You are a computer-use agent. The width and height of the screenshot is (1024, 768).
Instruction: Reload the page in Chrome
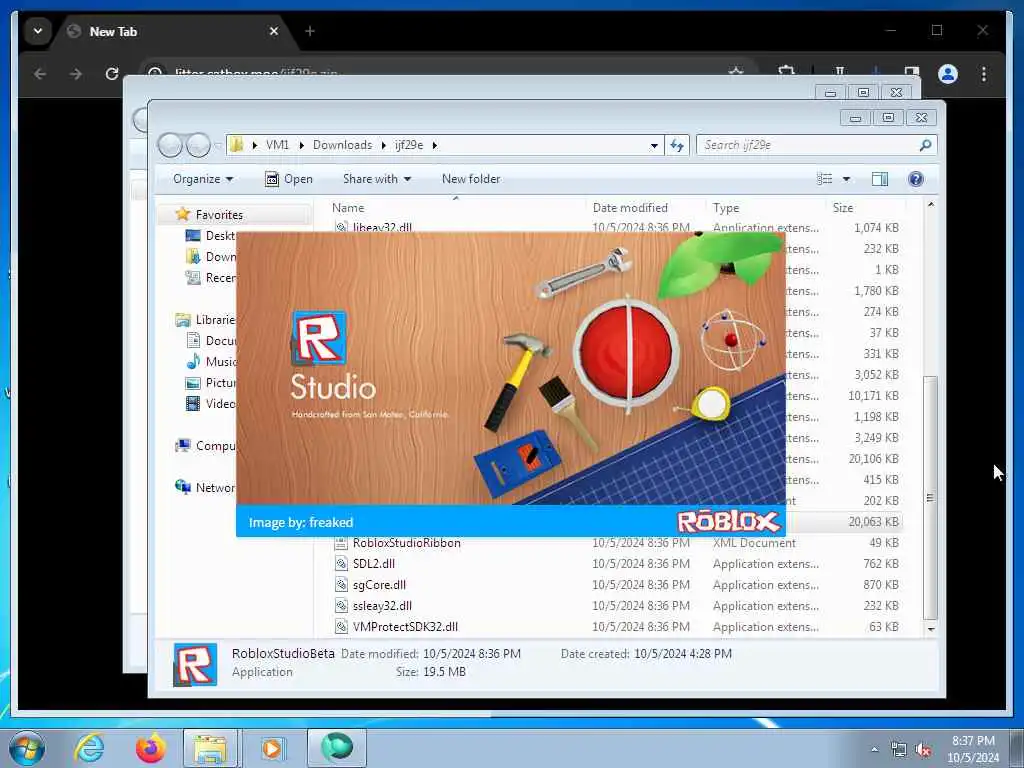[112, 74]
